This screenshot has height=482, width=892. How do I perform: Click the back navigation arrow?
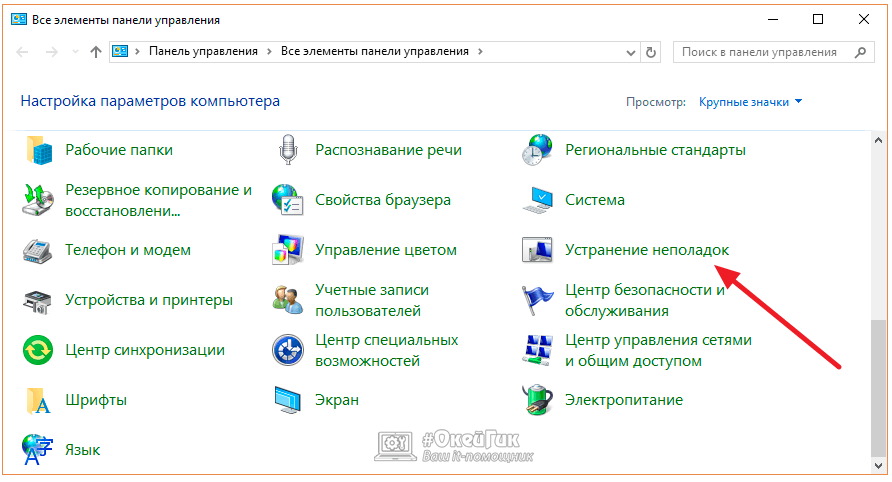point(22,52)
